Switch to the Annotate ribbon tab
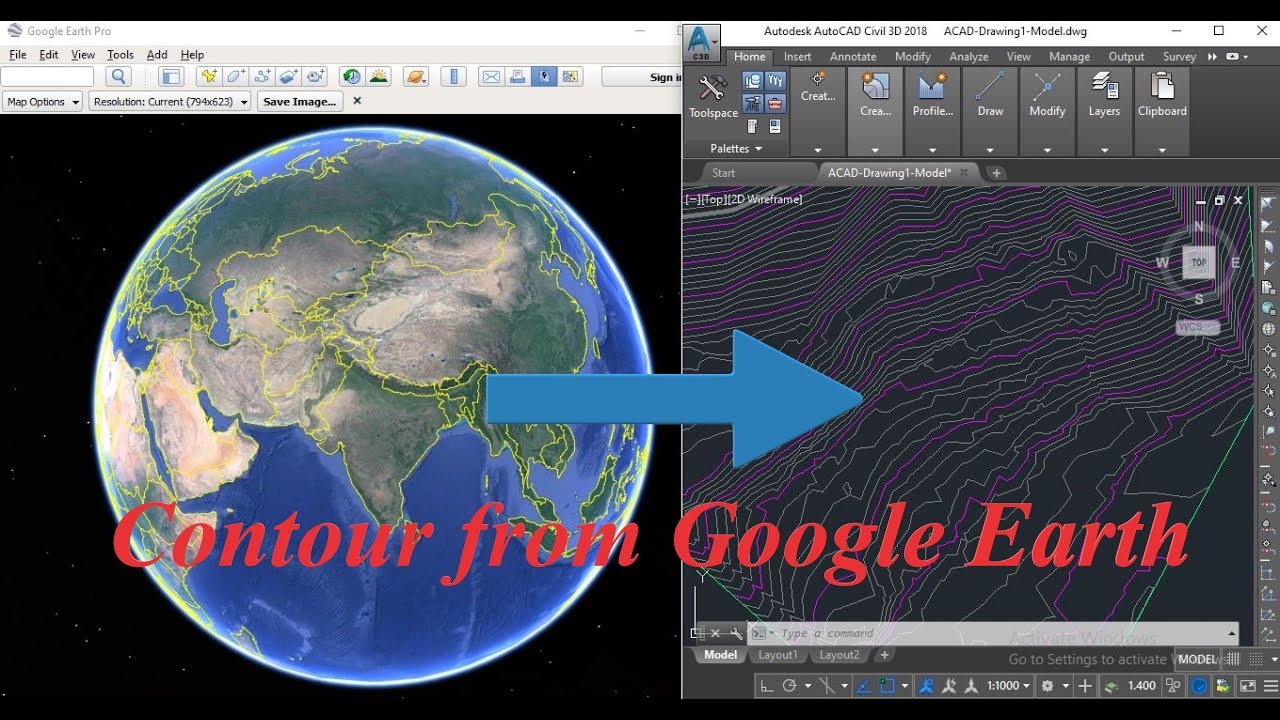 coord(853,57)
